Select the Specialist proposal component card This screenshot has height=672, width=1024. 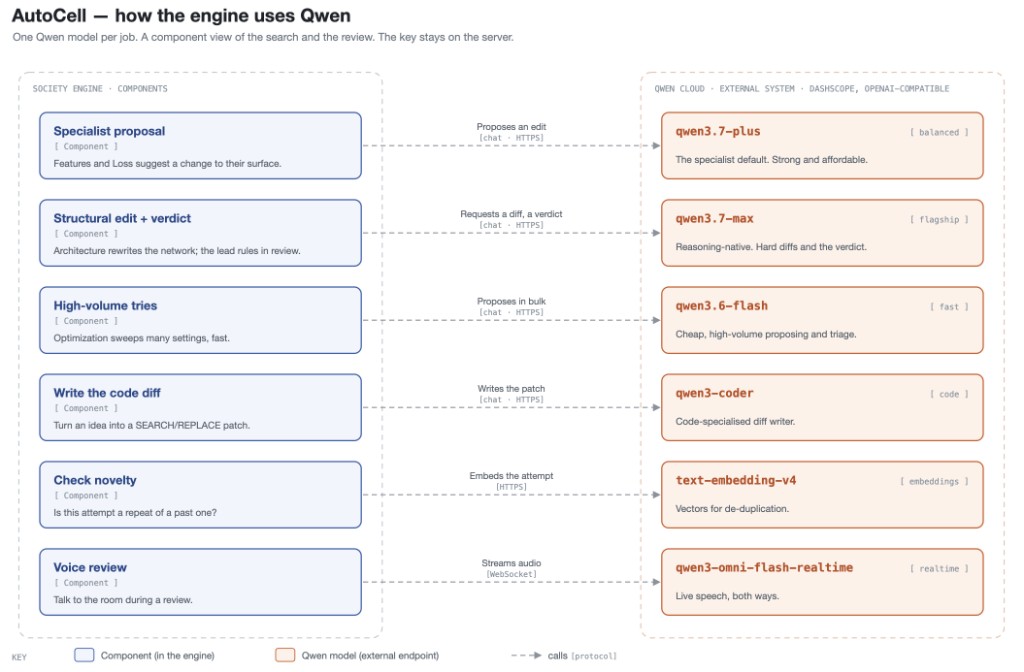200,146
